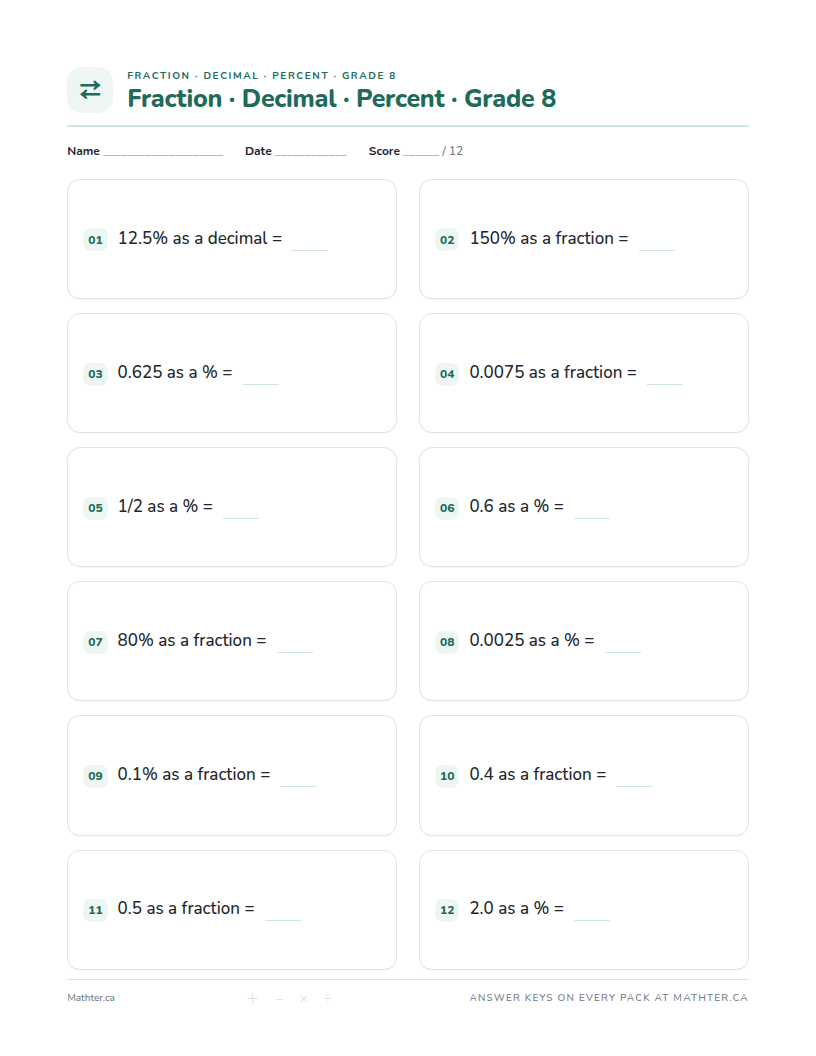816x1056 pixels.
Task: Click answer blank for 0.625 as a %
Action: [261, 381]
